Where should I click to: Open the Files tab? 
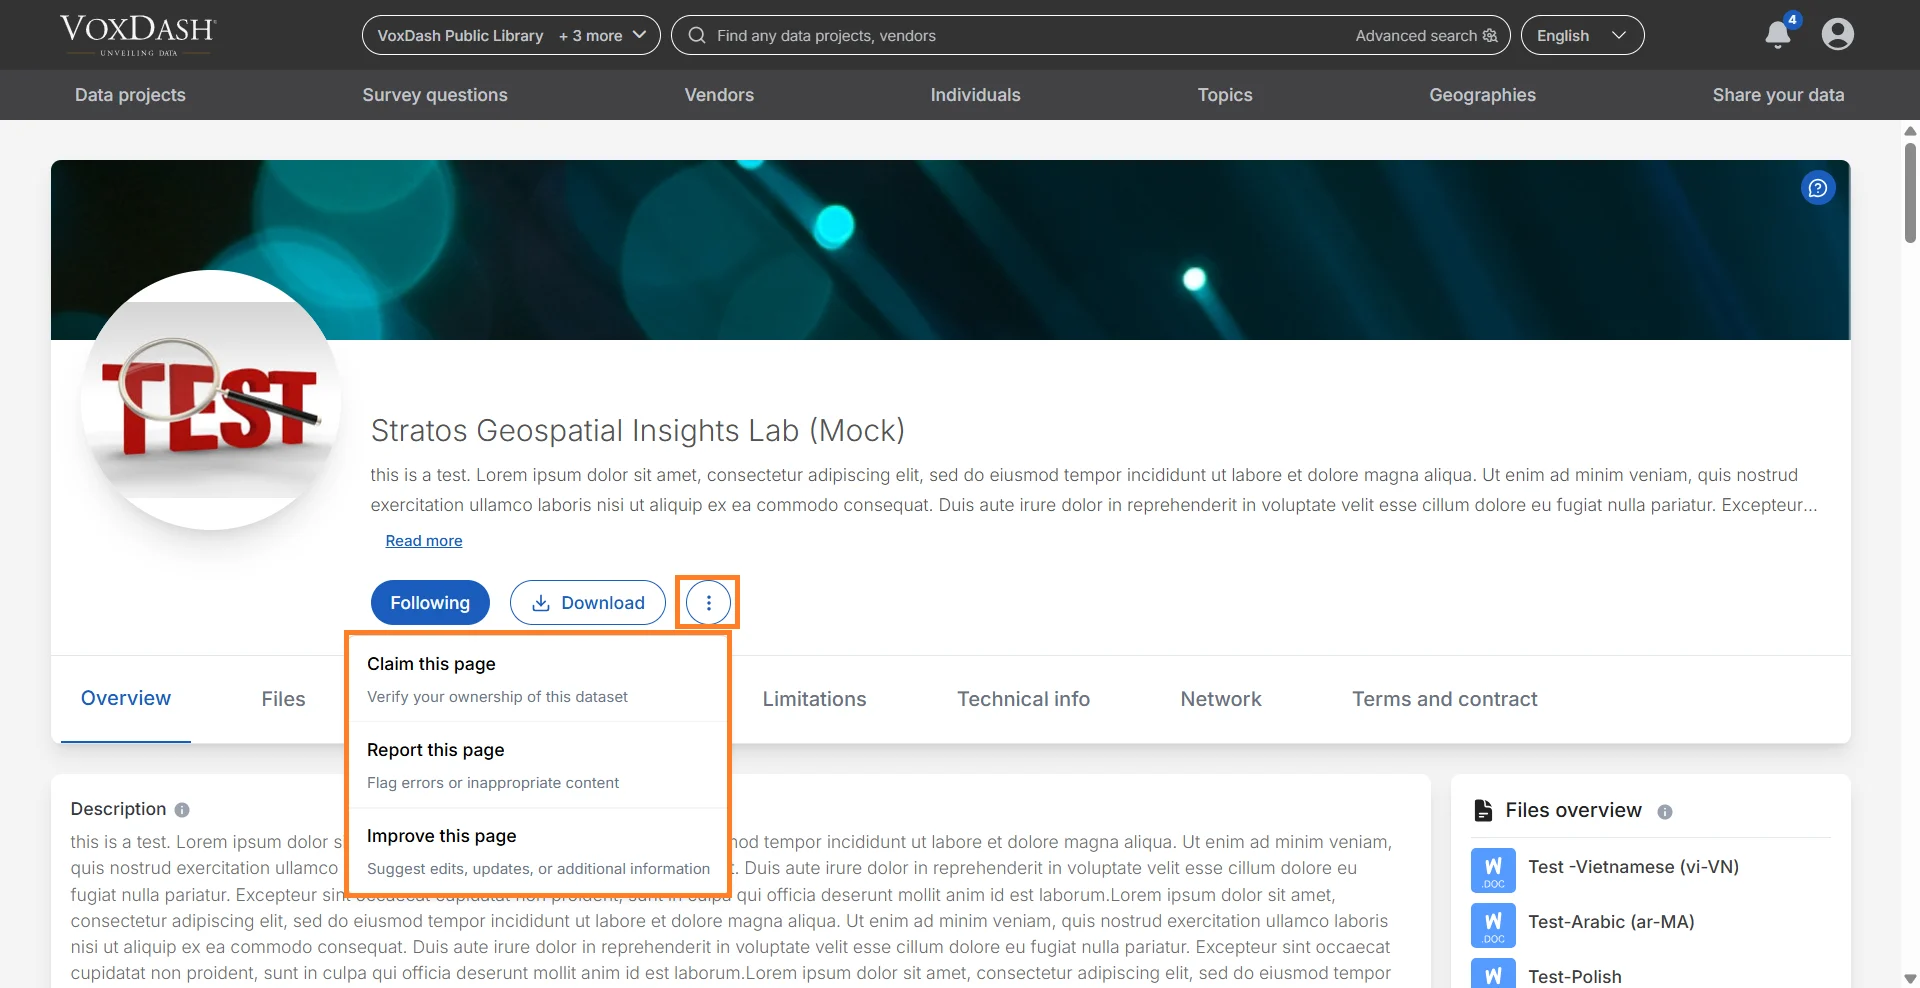point(283,699)
